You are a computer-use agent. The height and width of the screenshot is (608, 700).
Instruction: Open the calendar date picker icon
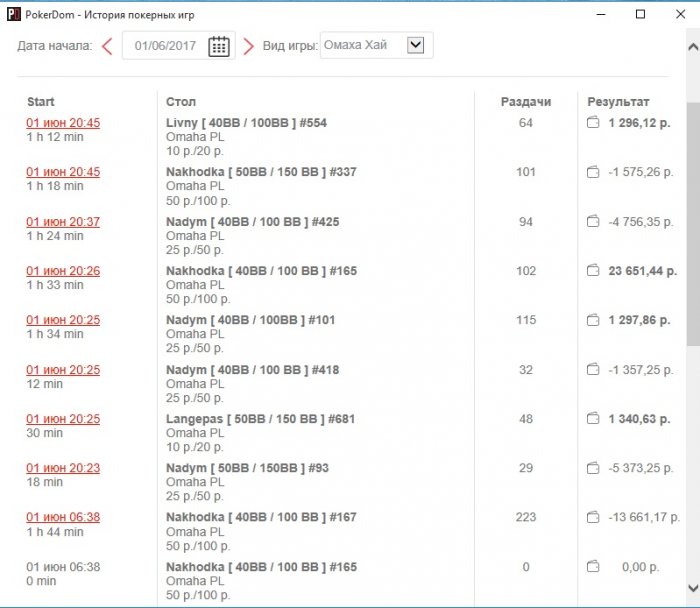(219, 46)
